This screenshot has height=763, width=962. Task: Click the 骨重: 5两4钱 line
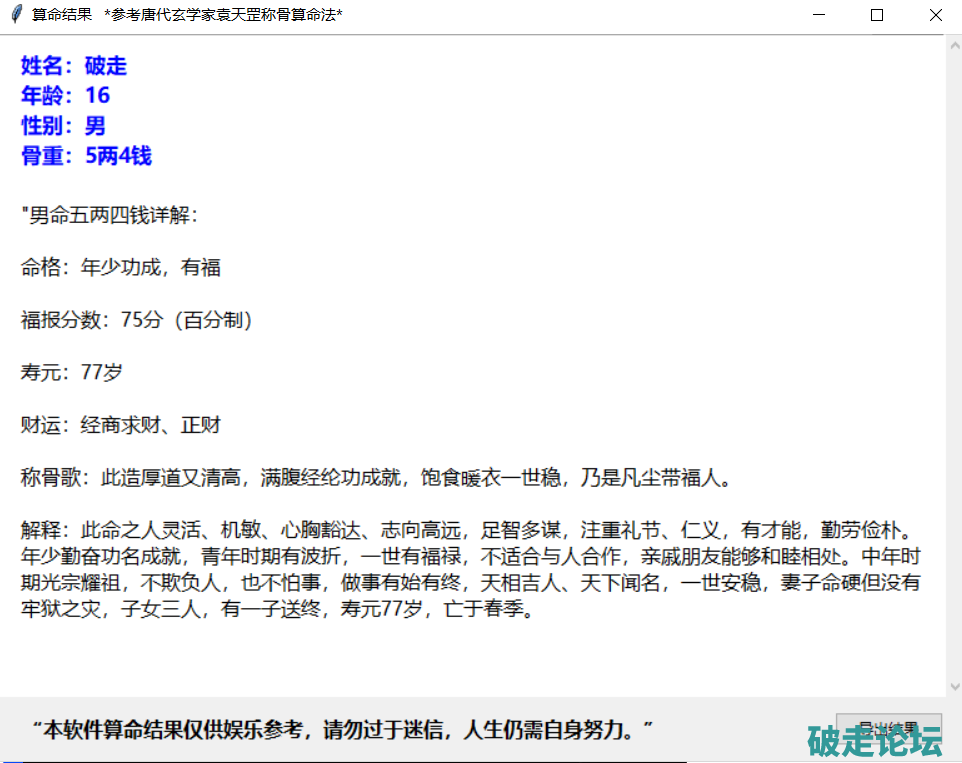(86, 156)
